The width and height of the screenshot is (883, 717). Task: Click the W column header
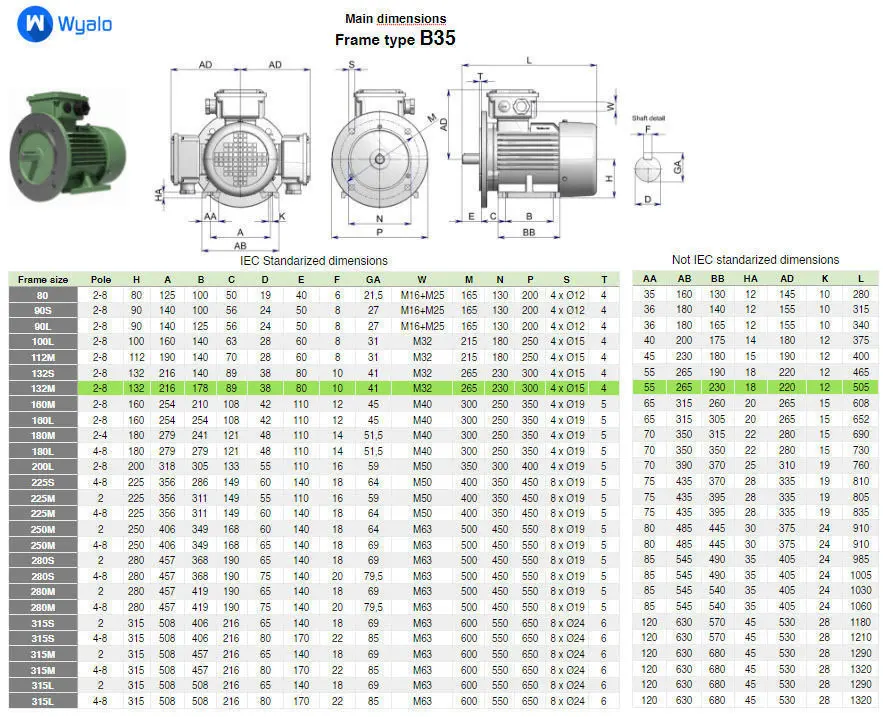click(422, 279)
